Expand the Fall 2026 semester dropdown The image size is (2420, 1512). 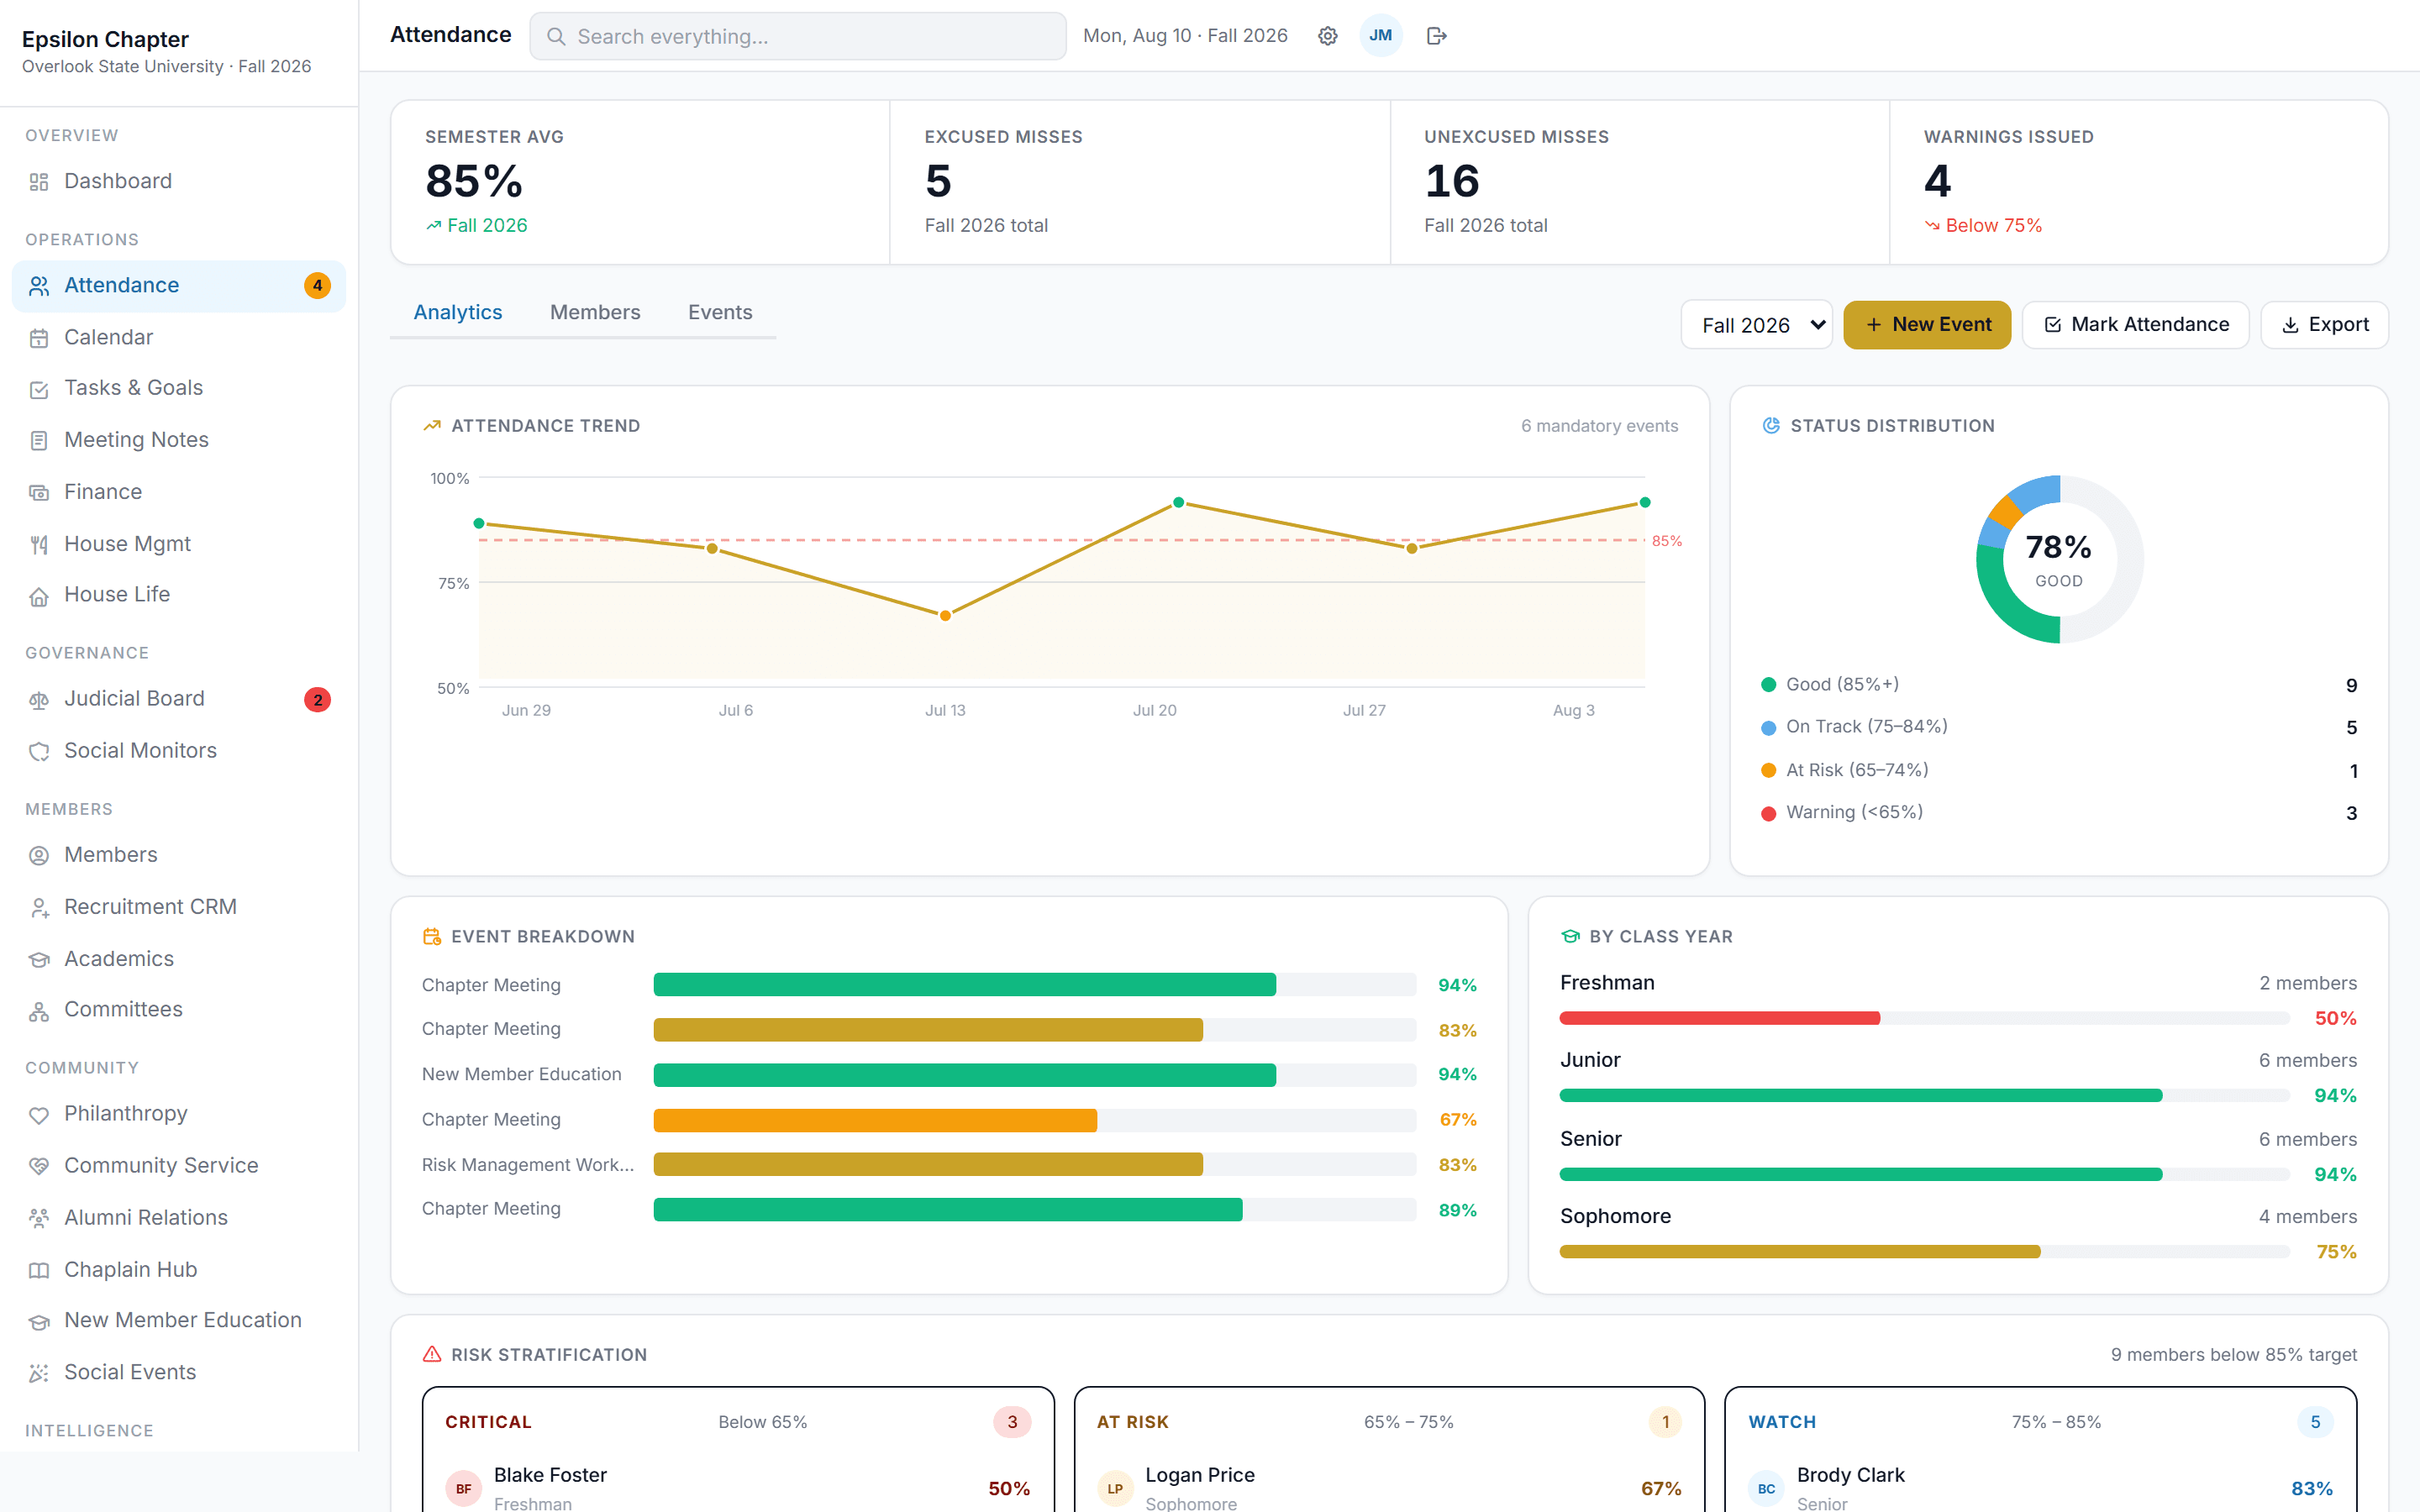pyautogui.click(x=1756, y=325)
